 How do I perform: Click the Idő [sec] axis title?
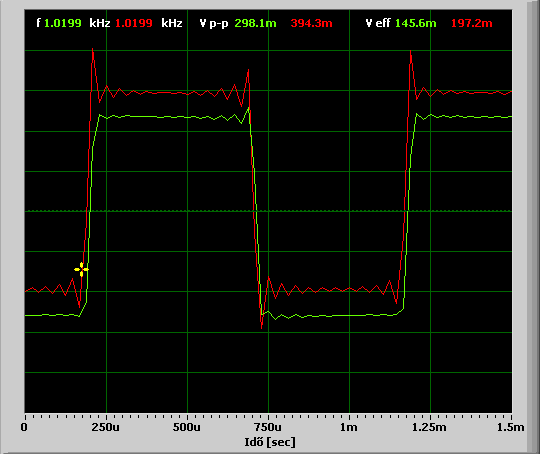270,442
